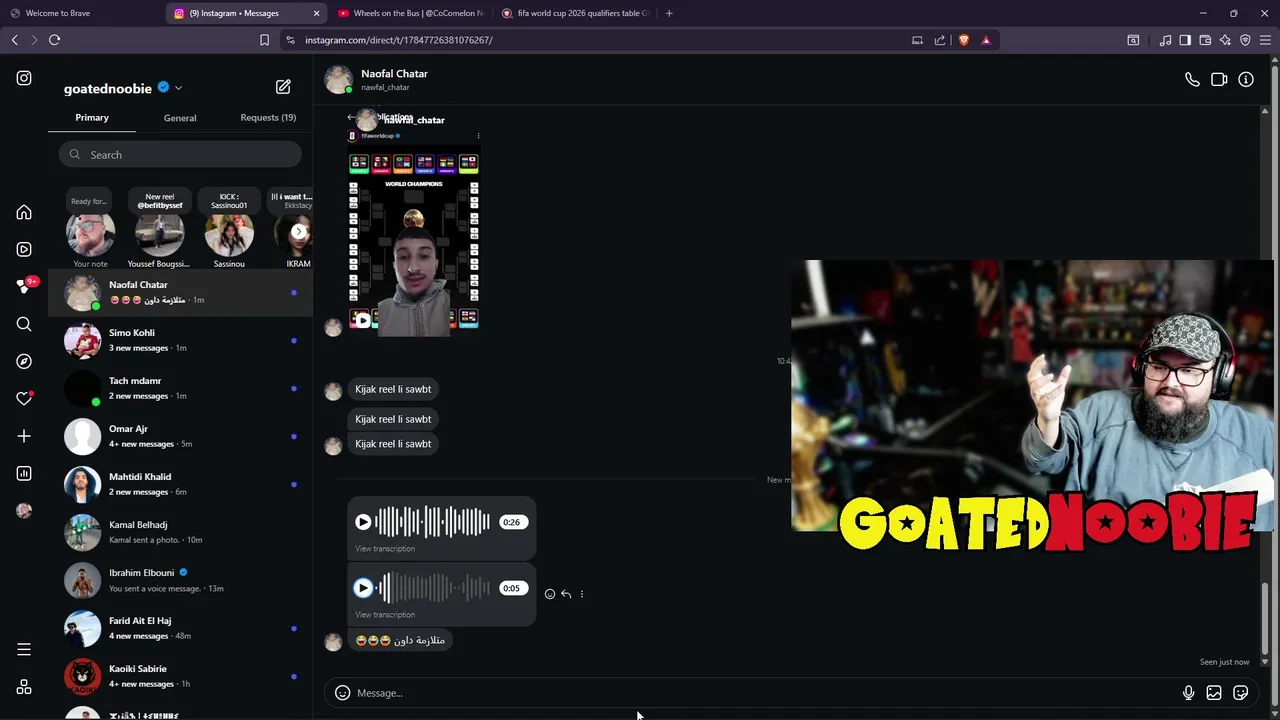Expand goatednoobie account switcher
This screenshot has height=720, width=1280.
pos(178,88)
